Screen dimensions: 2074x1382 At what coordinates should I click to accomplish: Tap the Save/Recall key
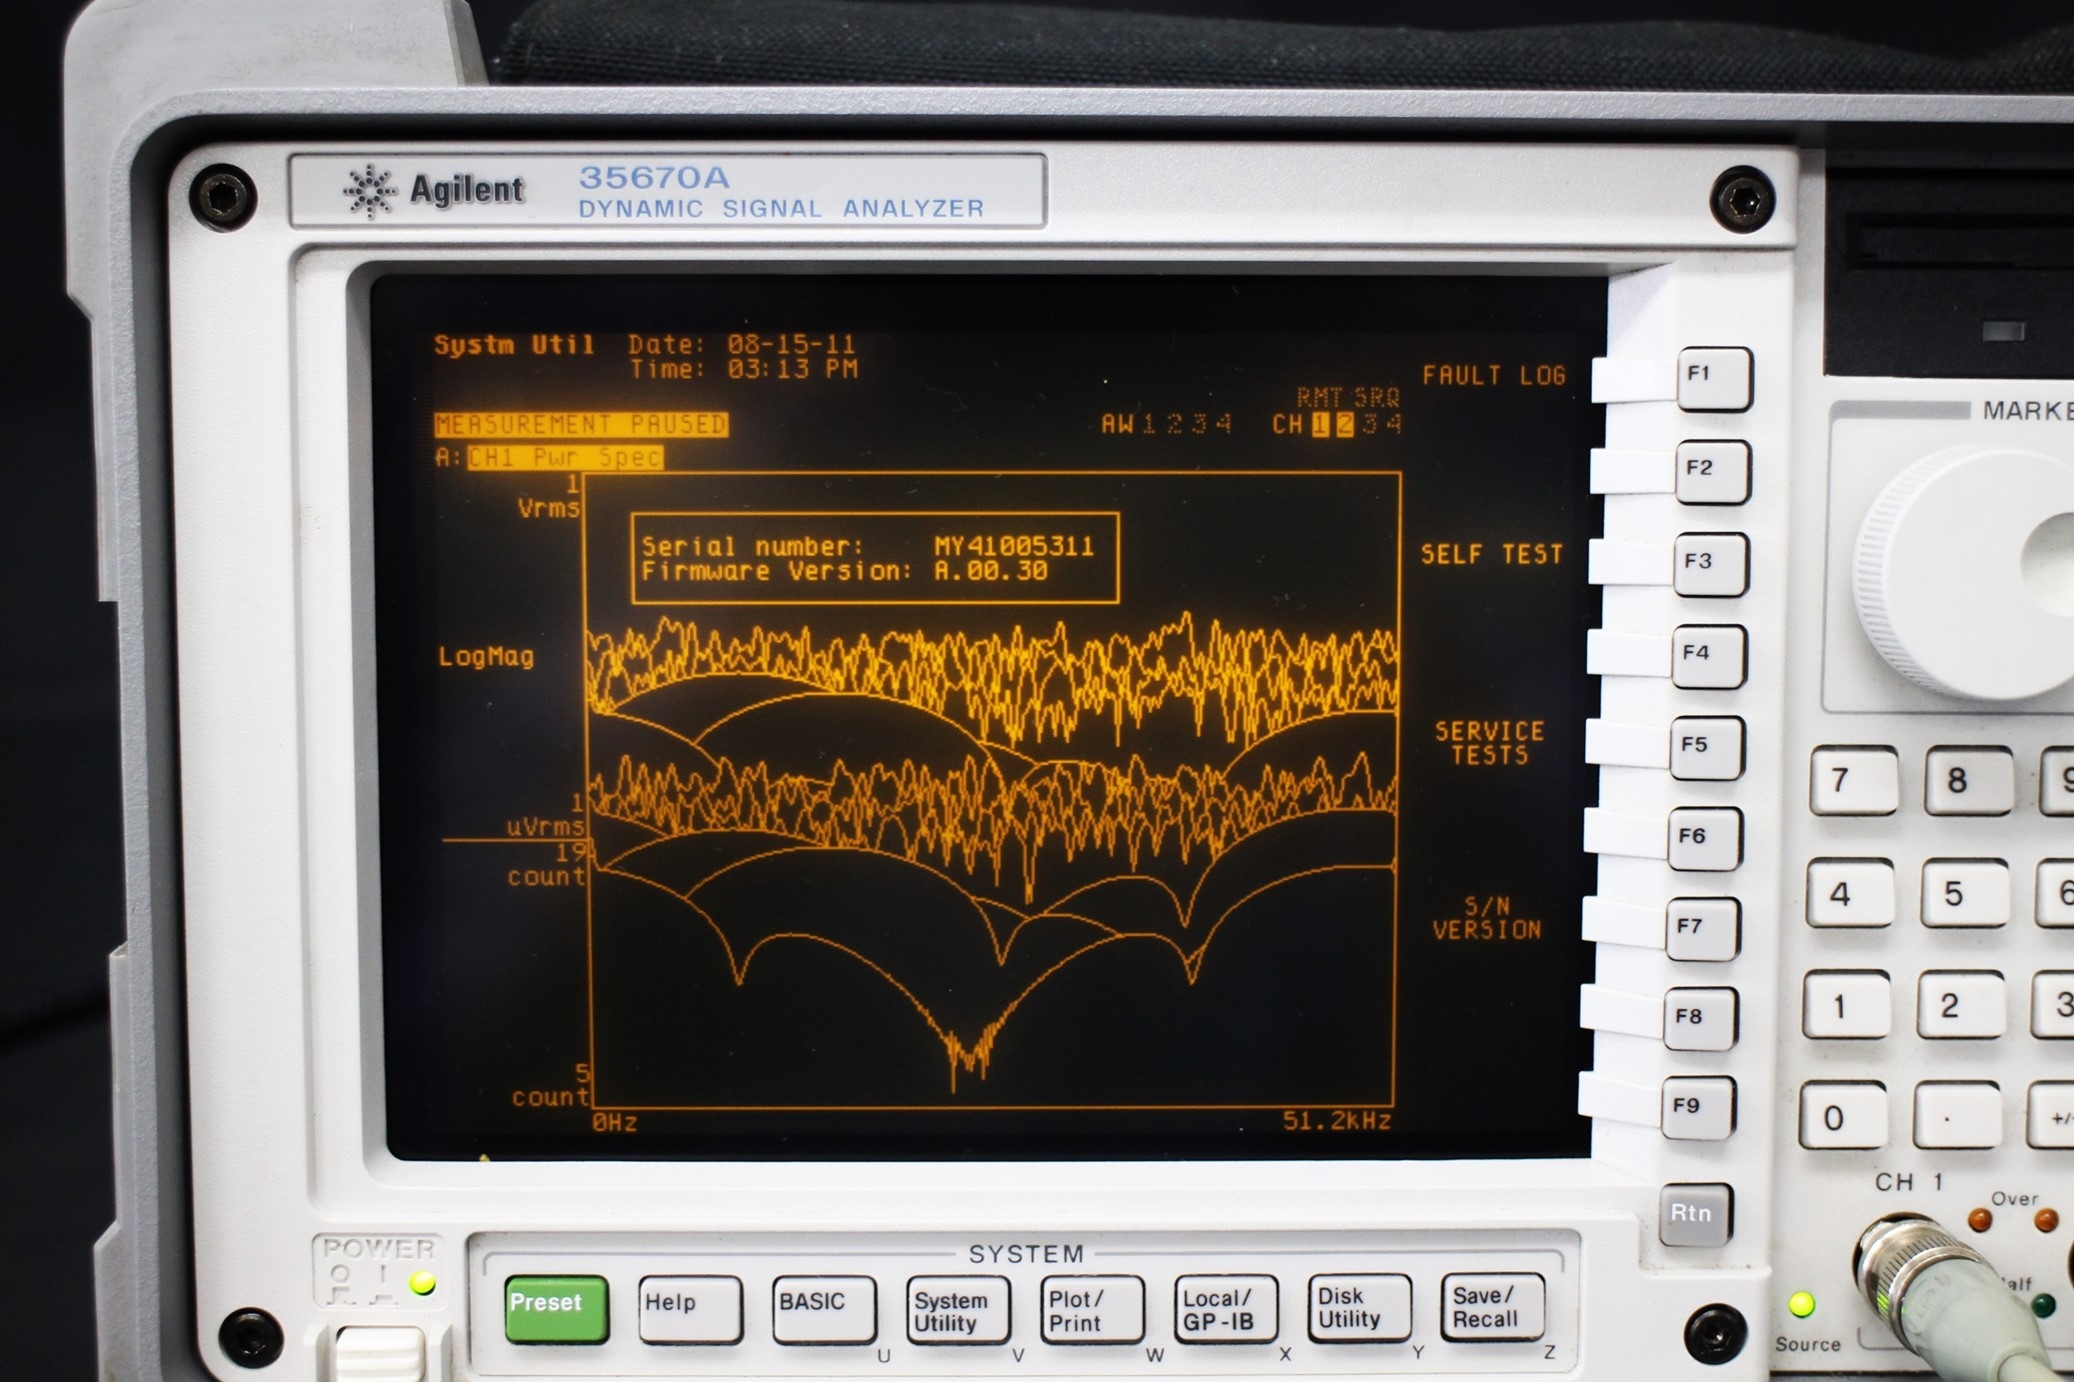coord(1493,1306)
